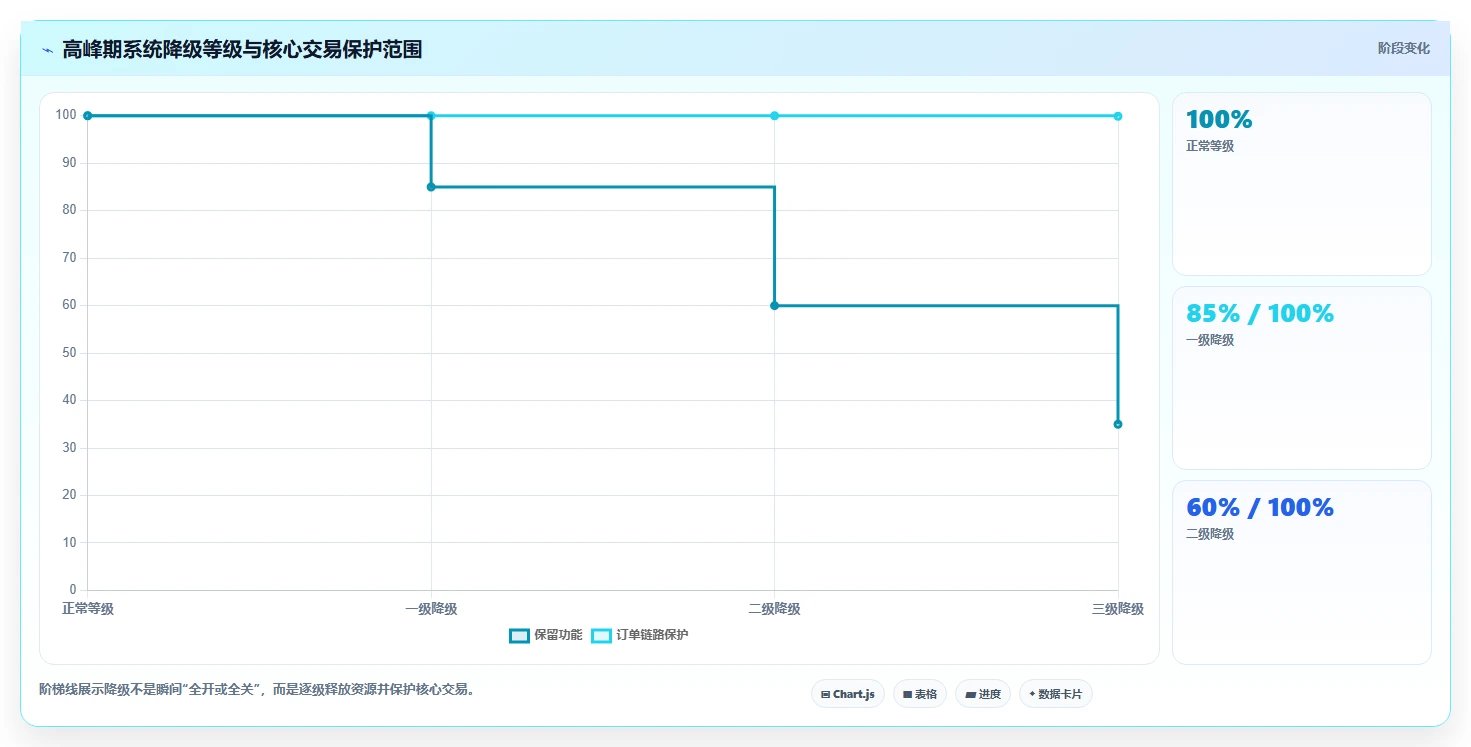The image size is (1471, 747).
Task: Click the 表格 tag pill
Action: tap(920, 694)
